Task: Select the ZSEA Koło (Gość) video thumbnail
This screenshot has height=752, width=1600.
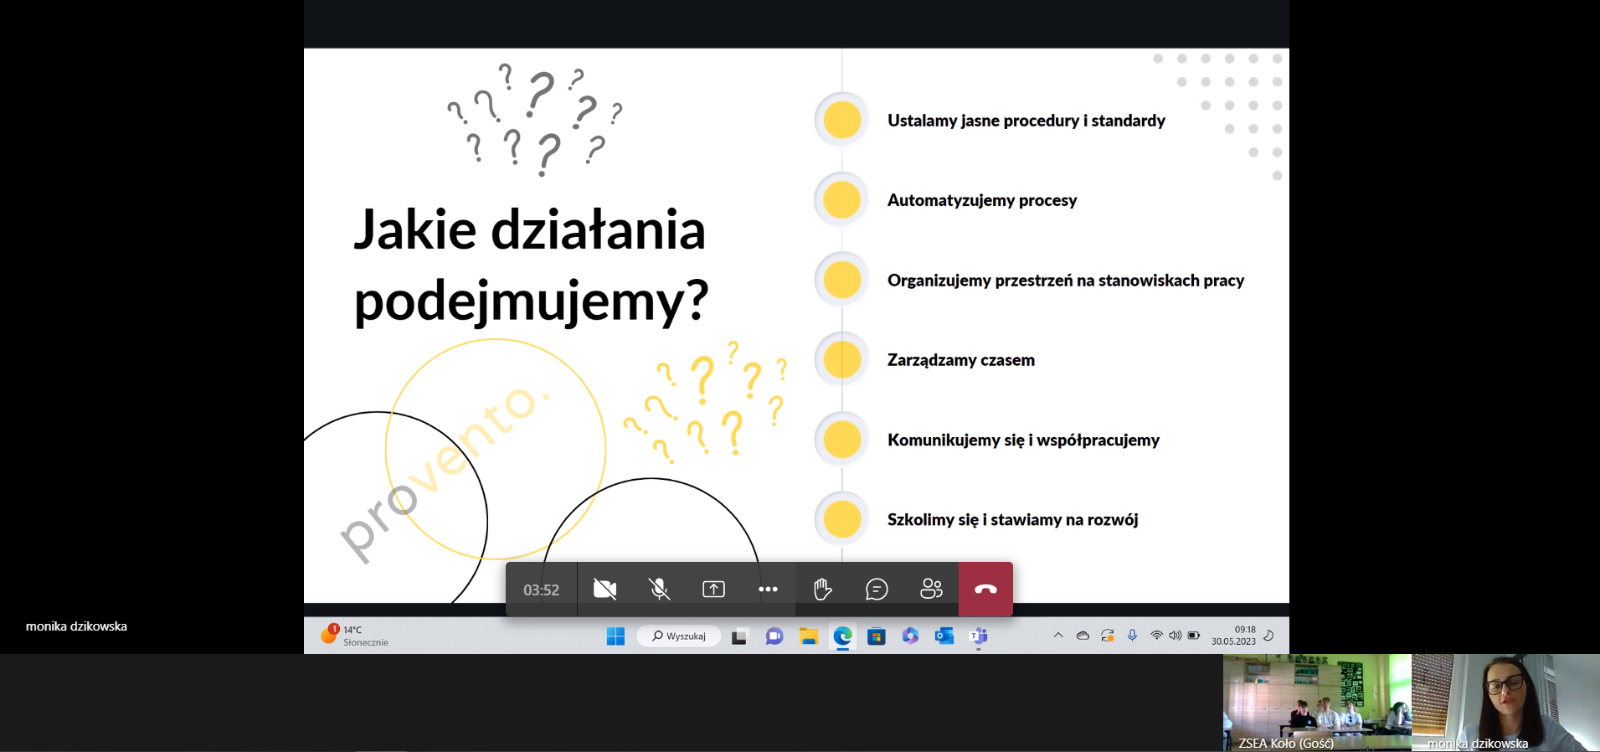Action: pyautogui.click(x=1316, y=702)
